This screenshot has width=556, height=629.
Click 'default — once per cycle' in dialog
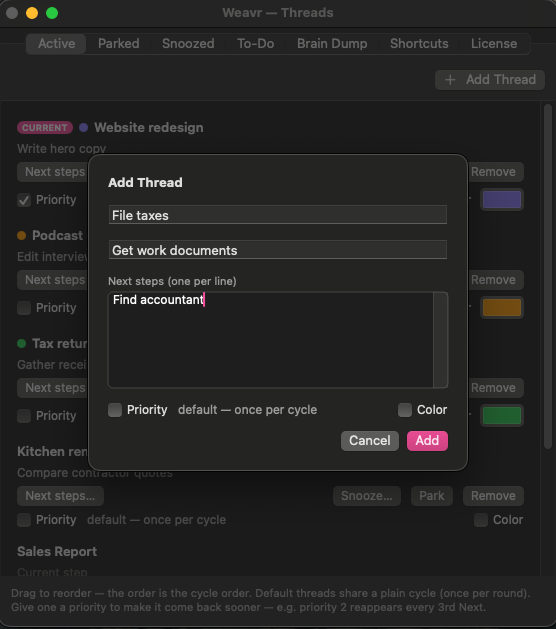[248, 410]
